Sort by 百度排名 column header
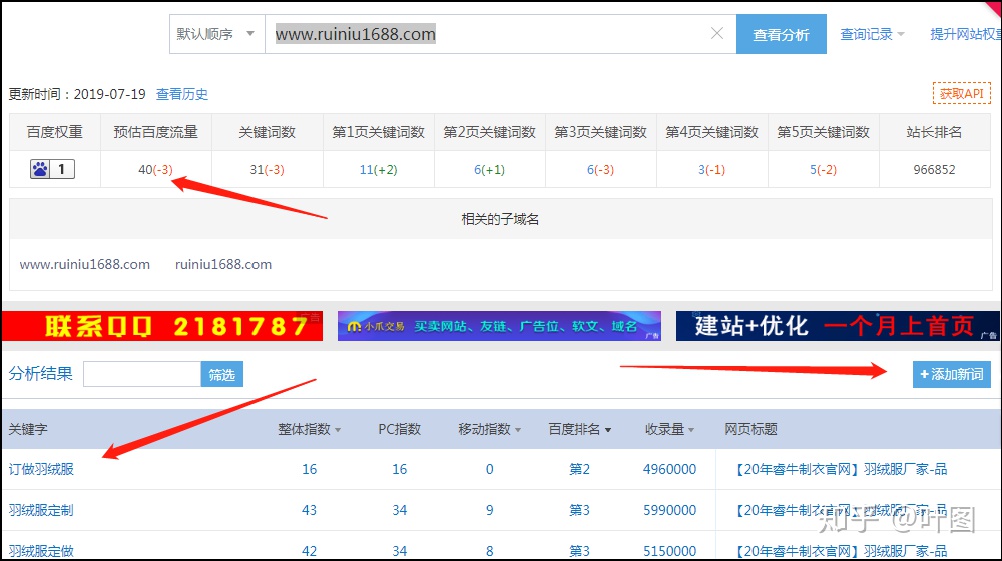 click(580, 429)
